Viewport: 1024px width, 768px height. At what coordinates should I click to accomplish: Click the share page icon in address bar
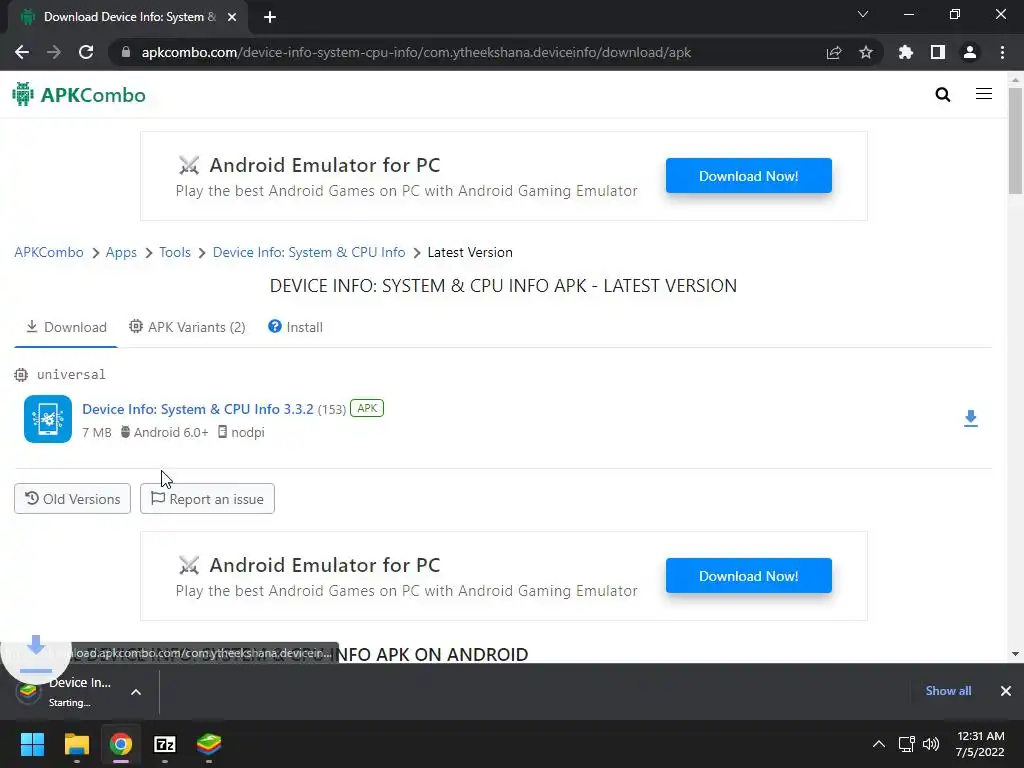[834, 52]
